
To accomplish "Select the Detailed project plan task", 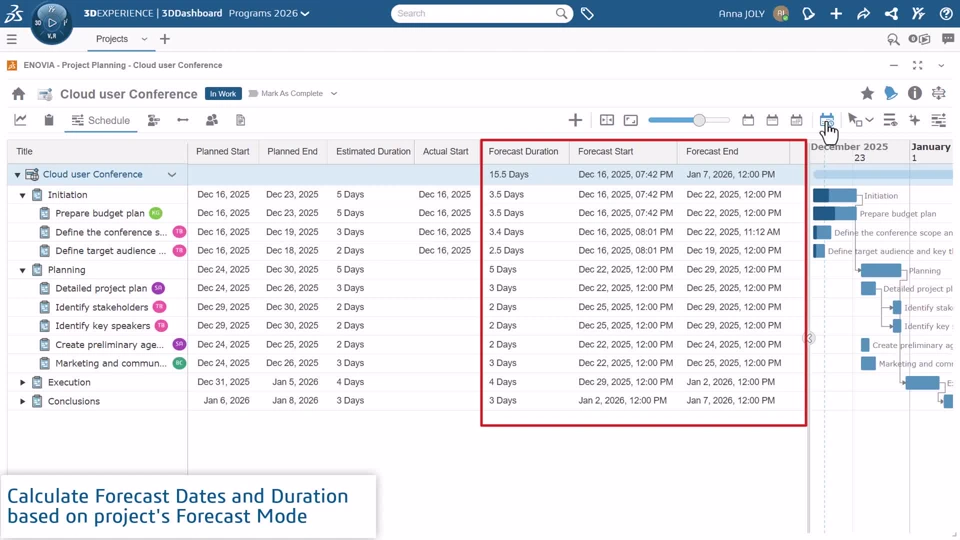I will click(101, 288).
